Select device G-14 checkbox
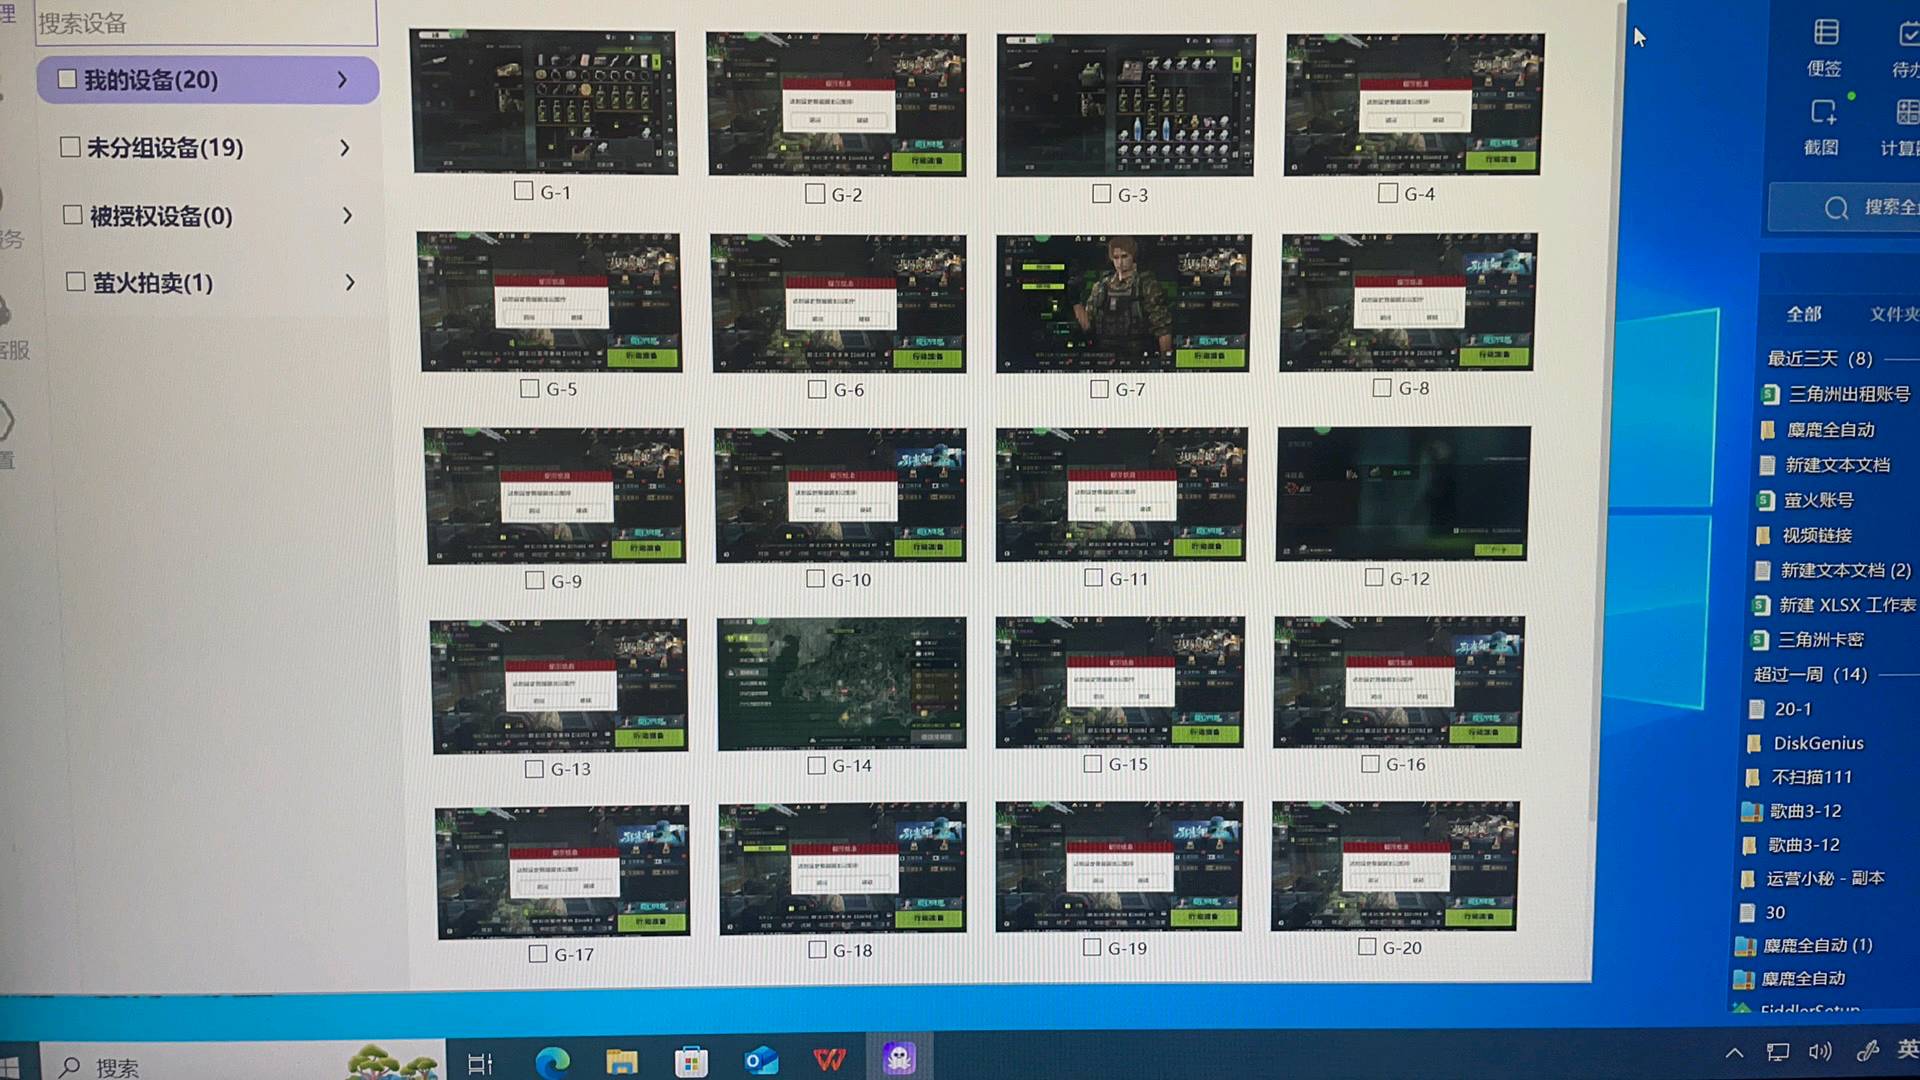This screenshot has height=1080, width=1920. tap(816, 765)
